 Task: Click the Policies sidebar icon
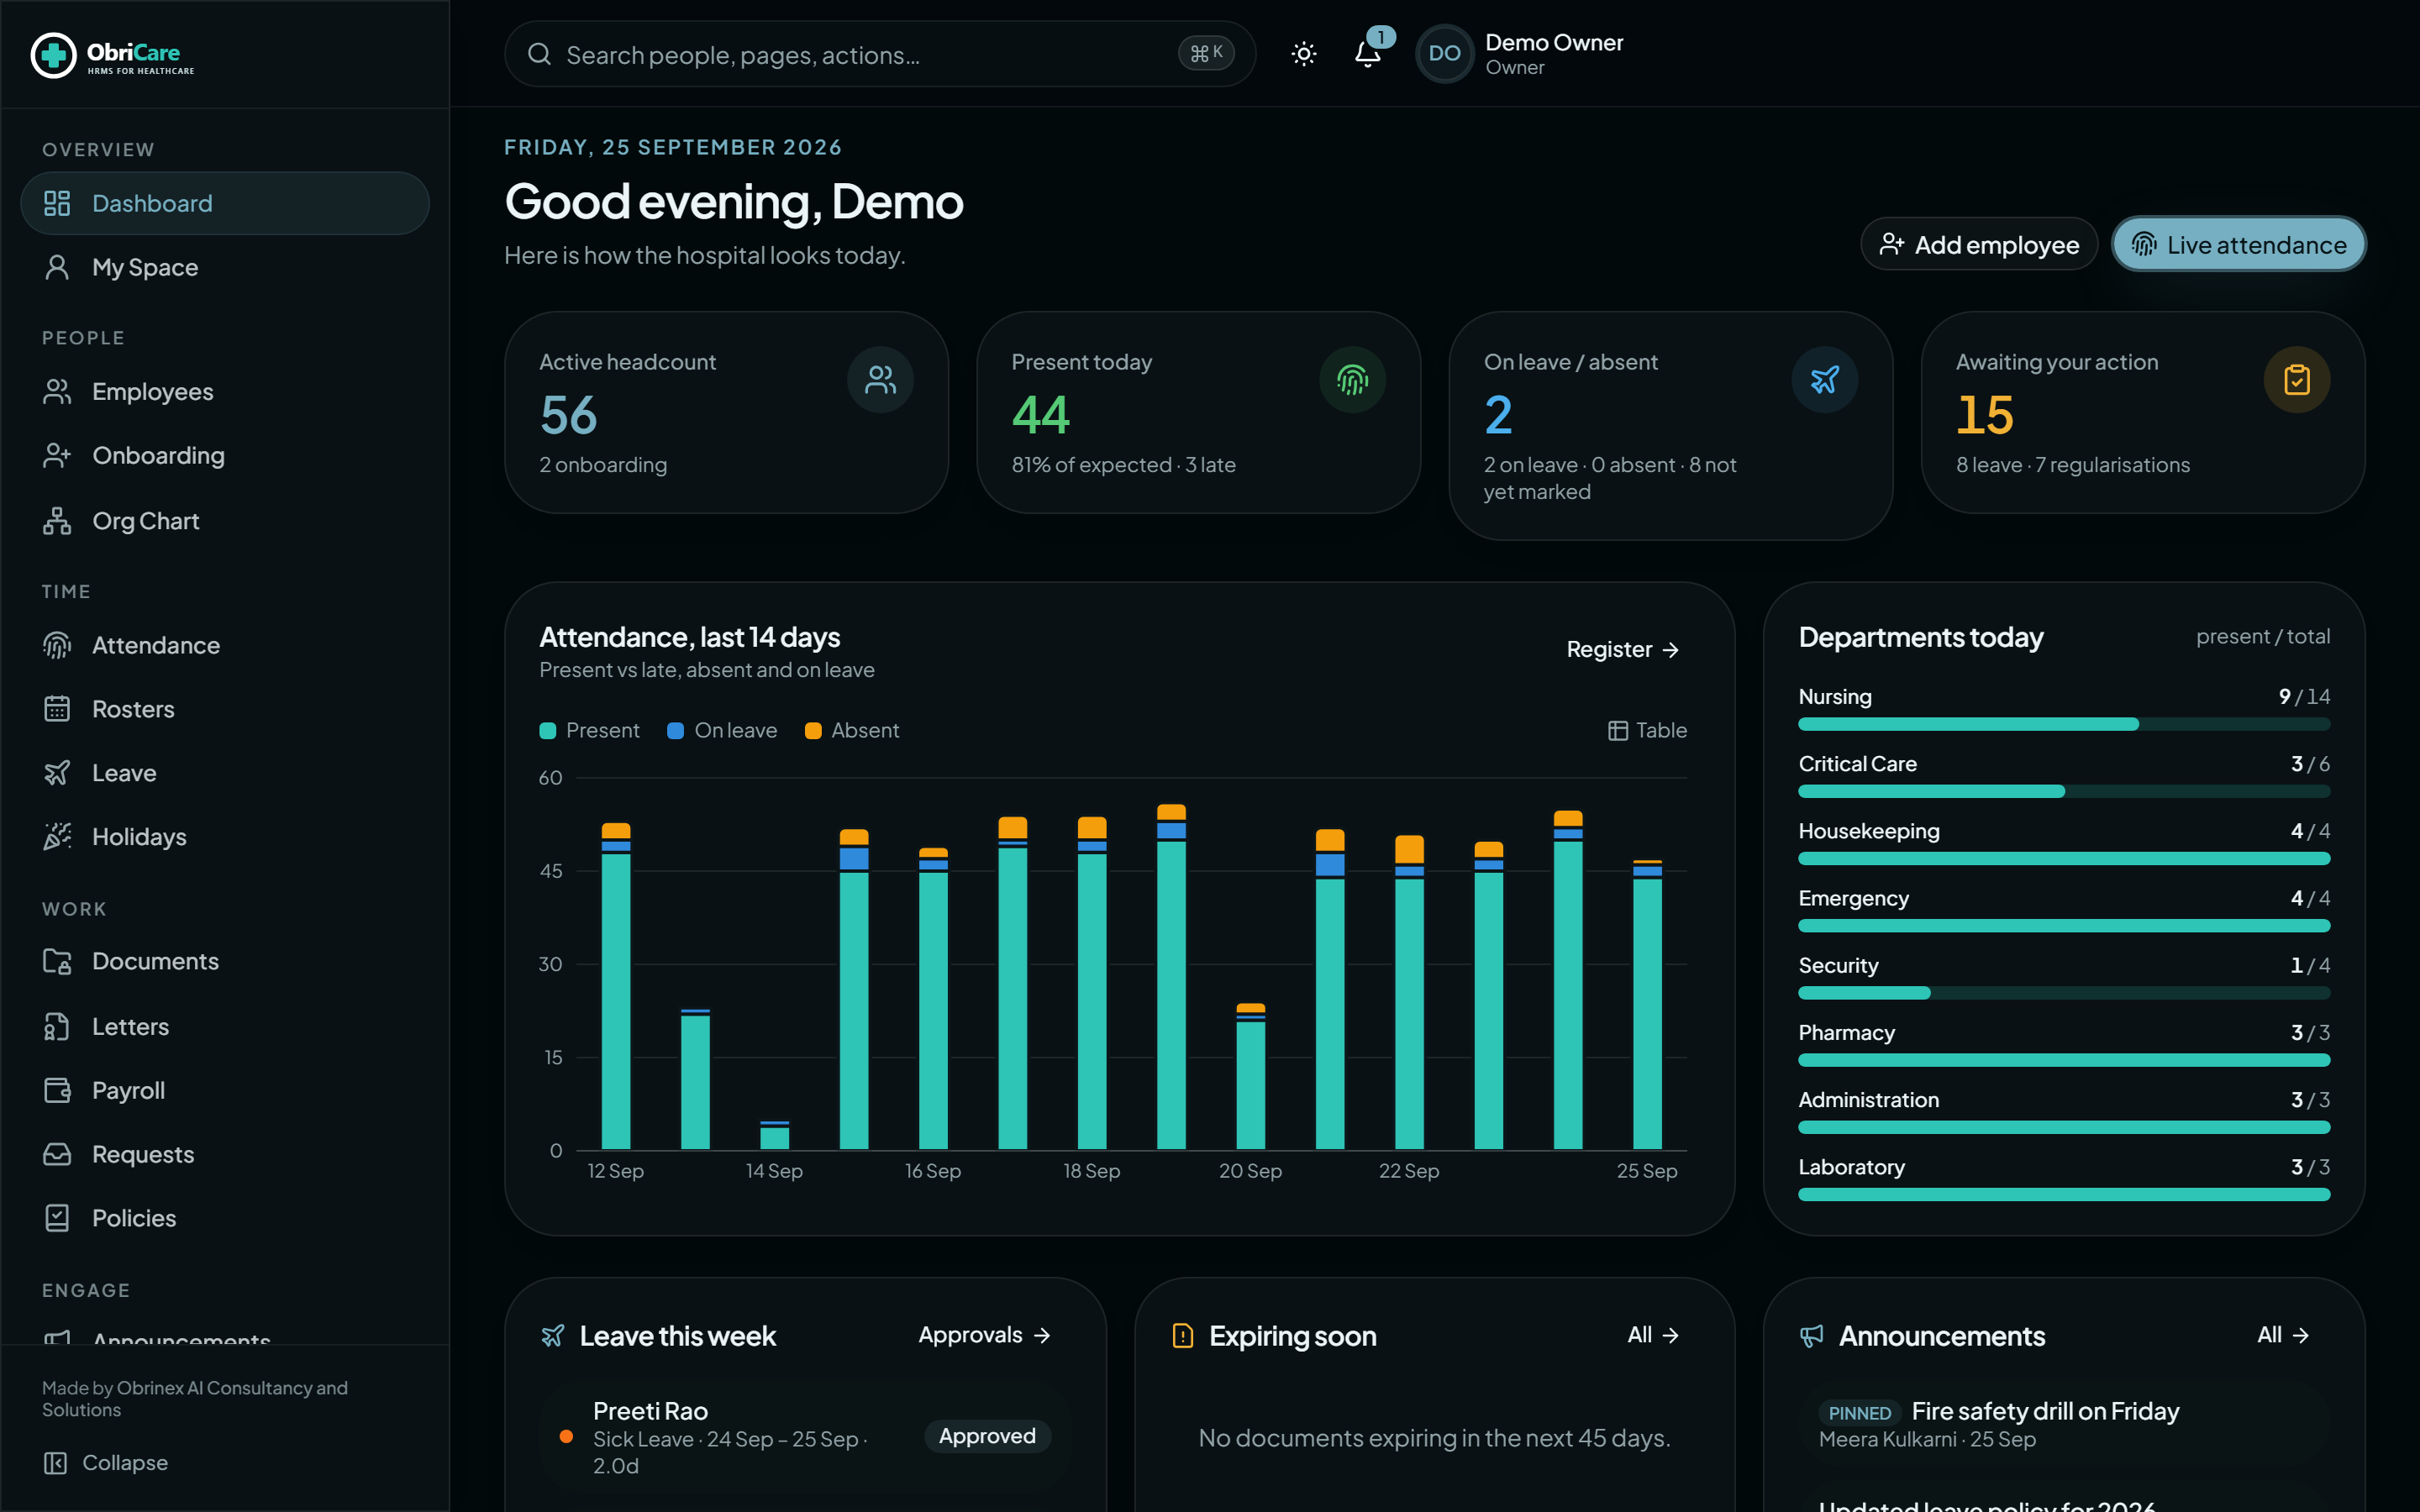[x=57, y=1218]
